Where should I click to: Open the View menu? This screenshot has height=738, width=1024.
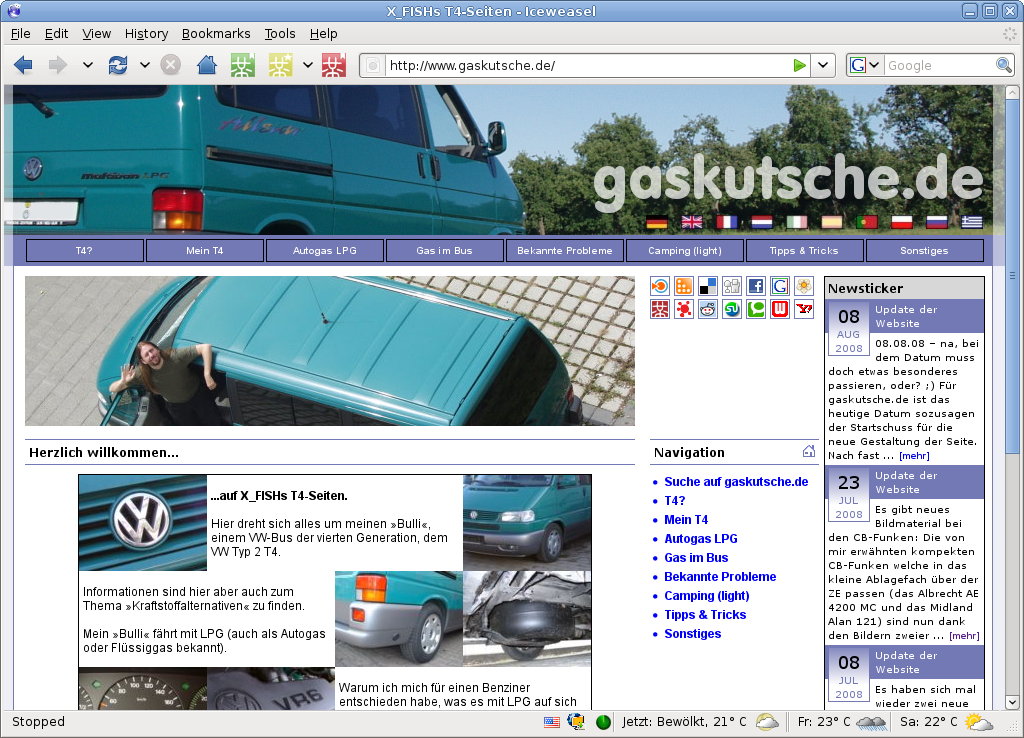(97, 33)
